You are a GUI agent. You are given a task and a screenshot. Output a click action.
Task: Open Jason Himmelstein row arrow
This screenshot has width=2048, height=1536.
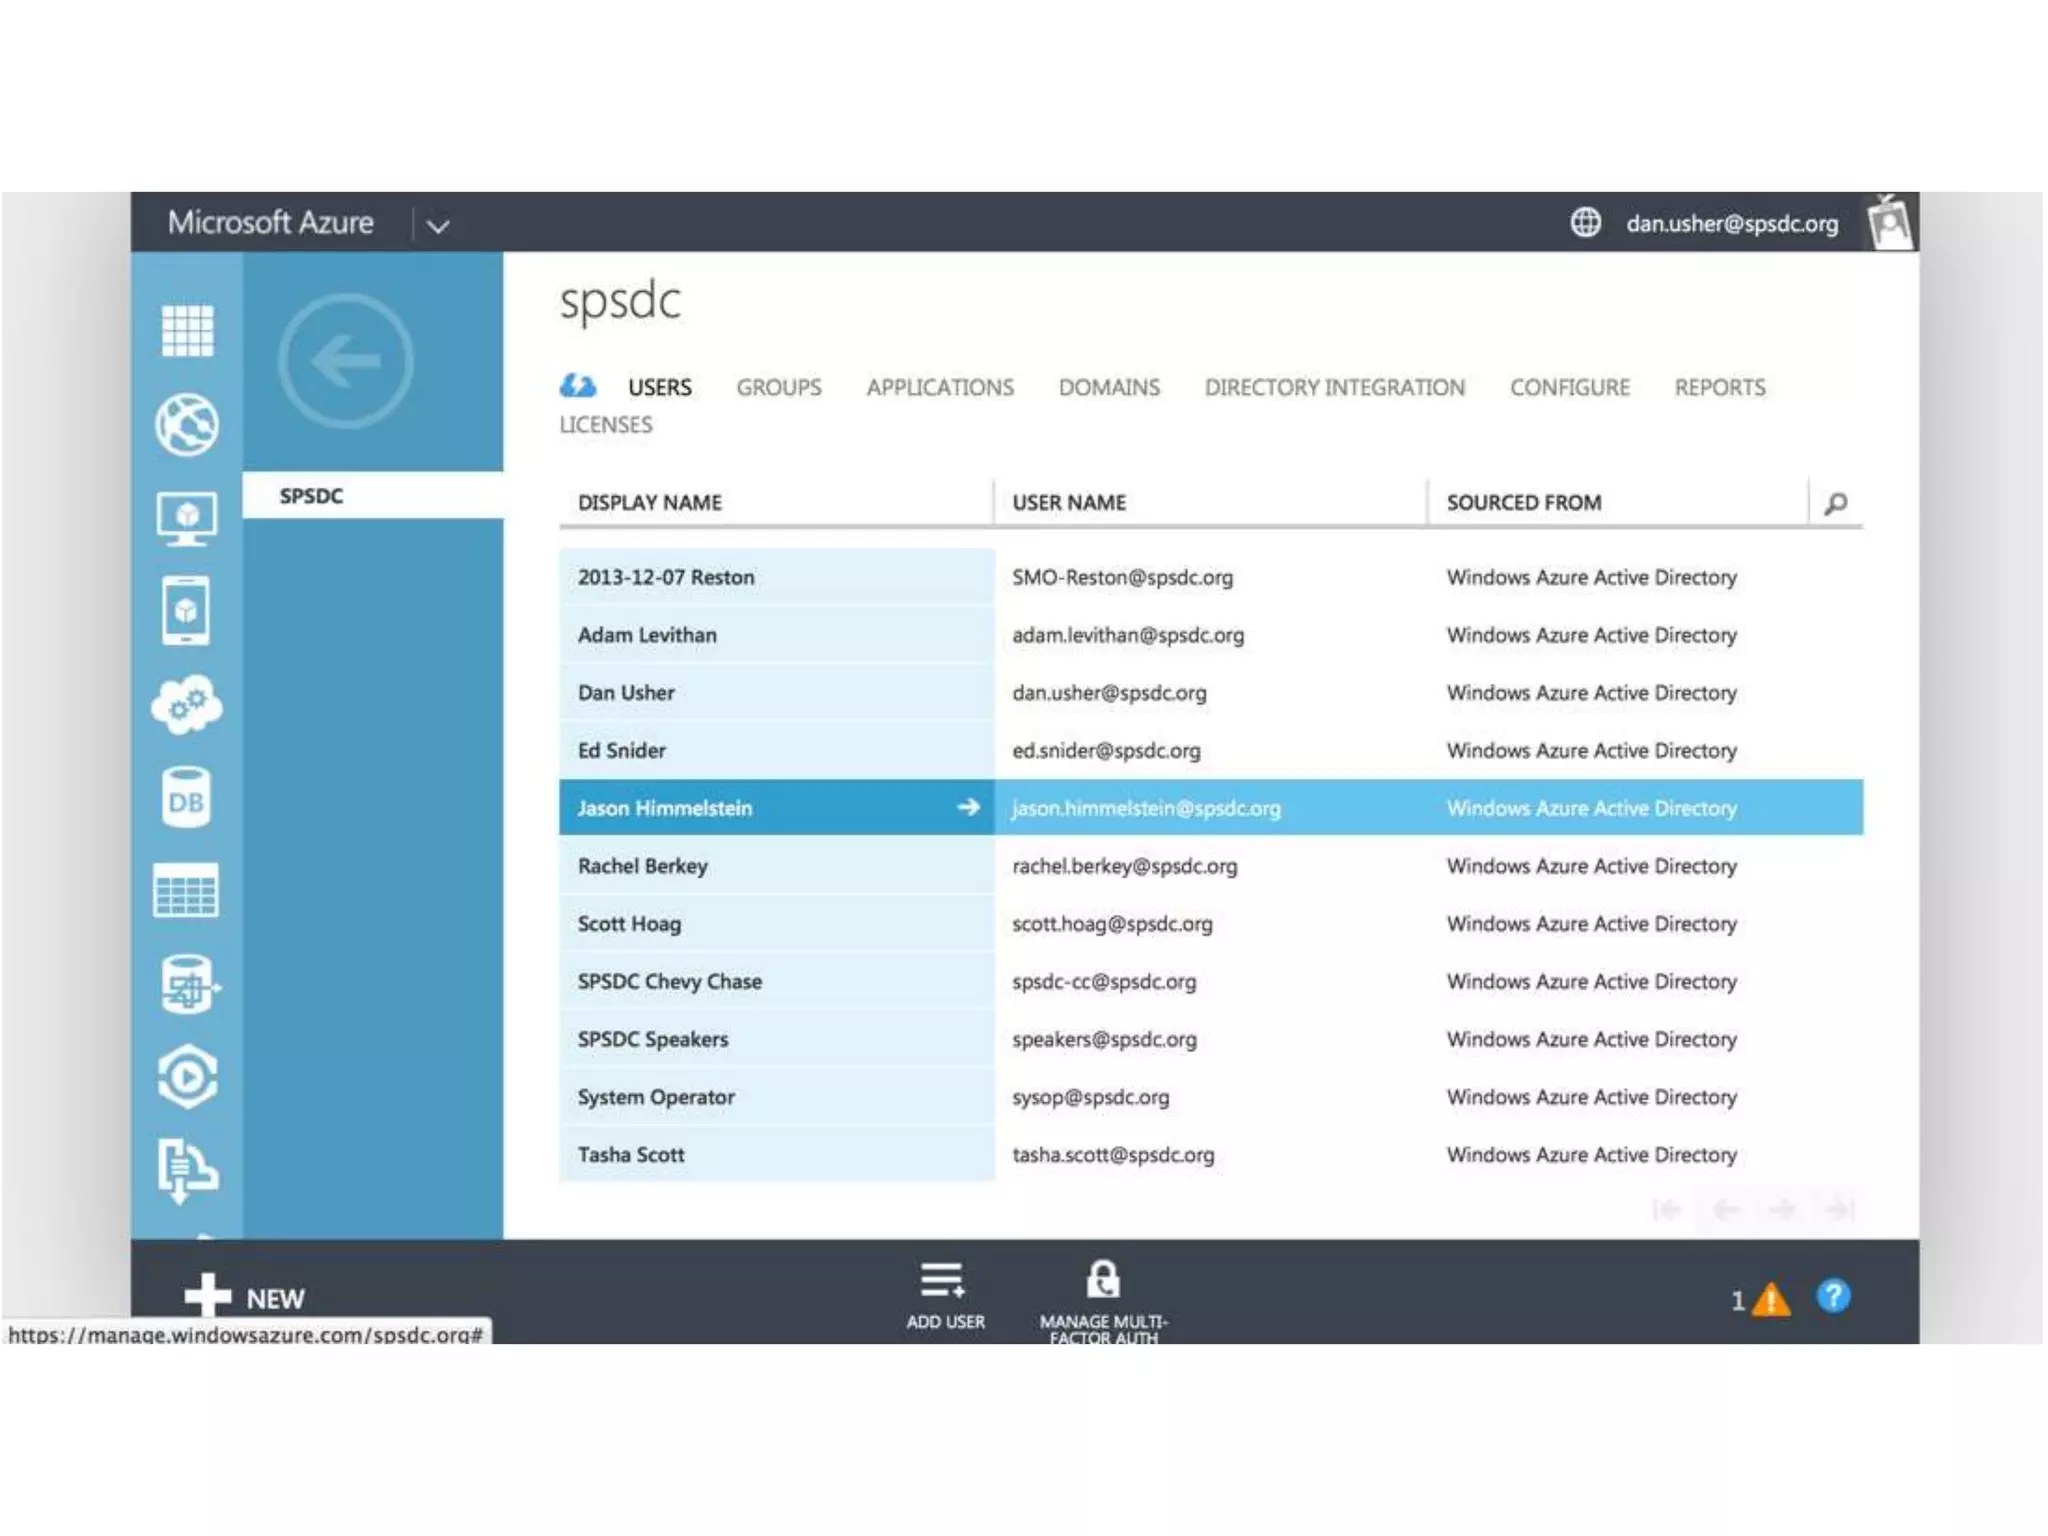click(968, 807)
